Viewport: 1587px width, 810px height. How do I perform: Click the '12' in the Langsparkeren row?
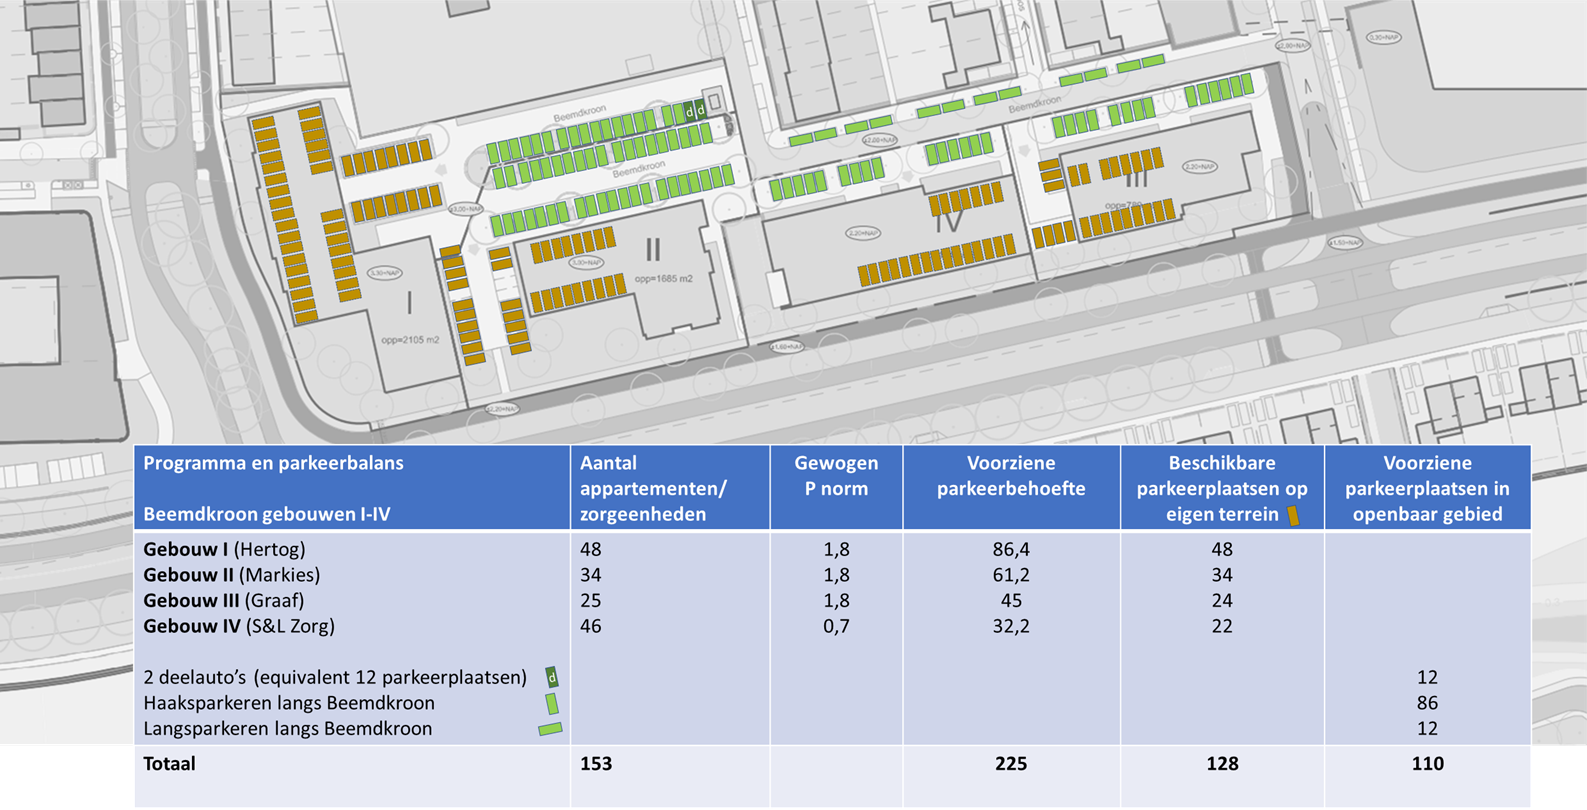tap(1427, 729)
